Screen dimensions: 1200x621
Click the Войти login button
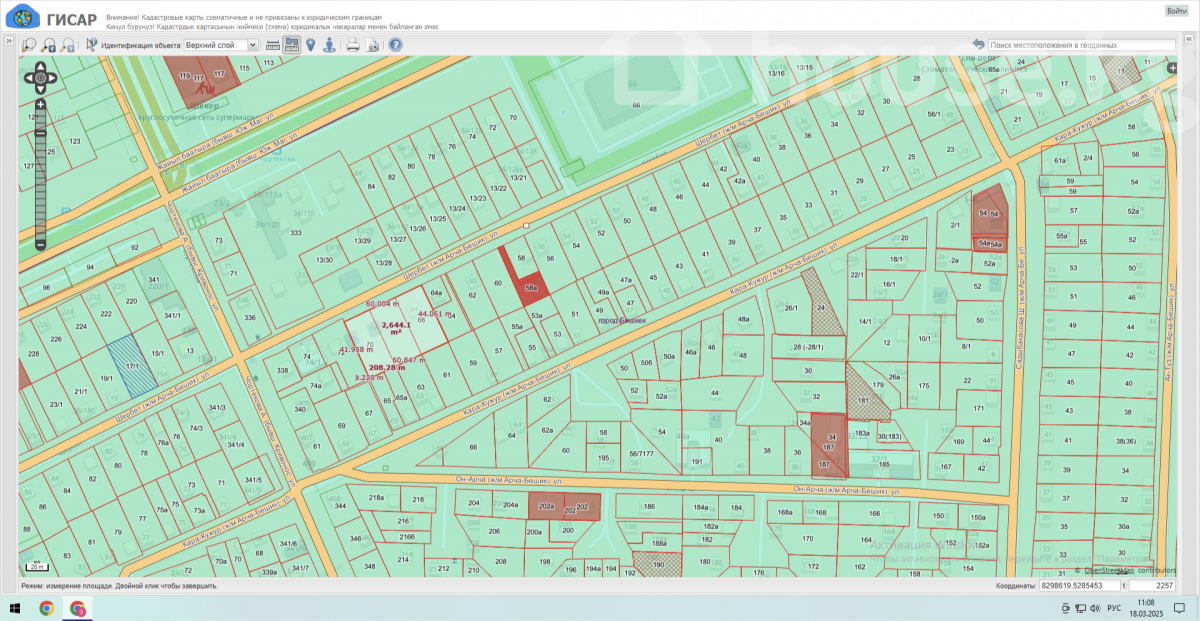point(1176,11)
